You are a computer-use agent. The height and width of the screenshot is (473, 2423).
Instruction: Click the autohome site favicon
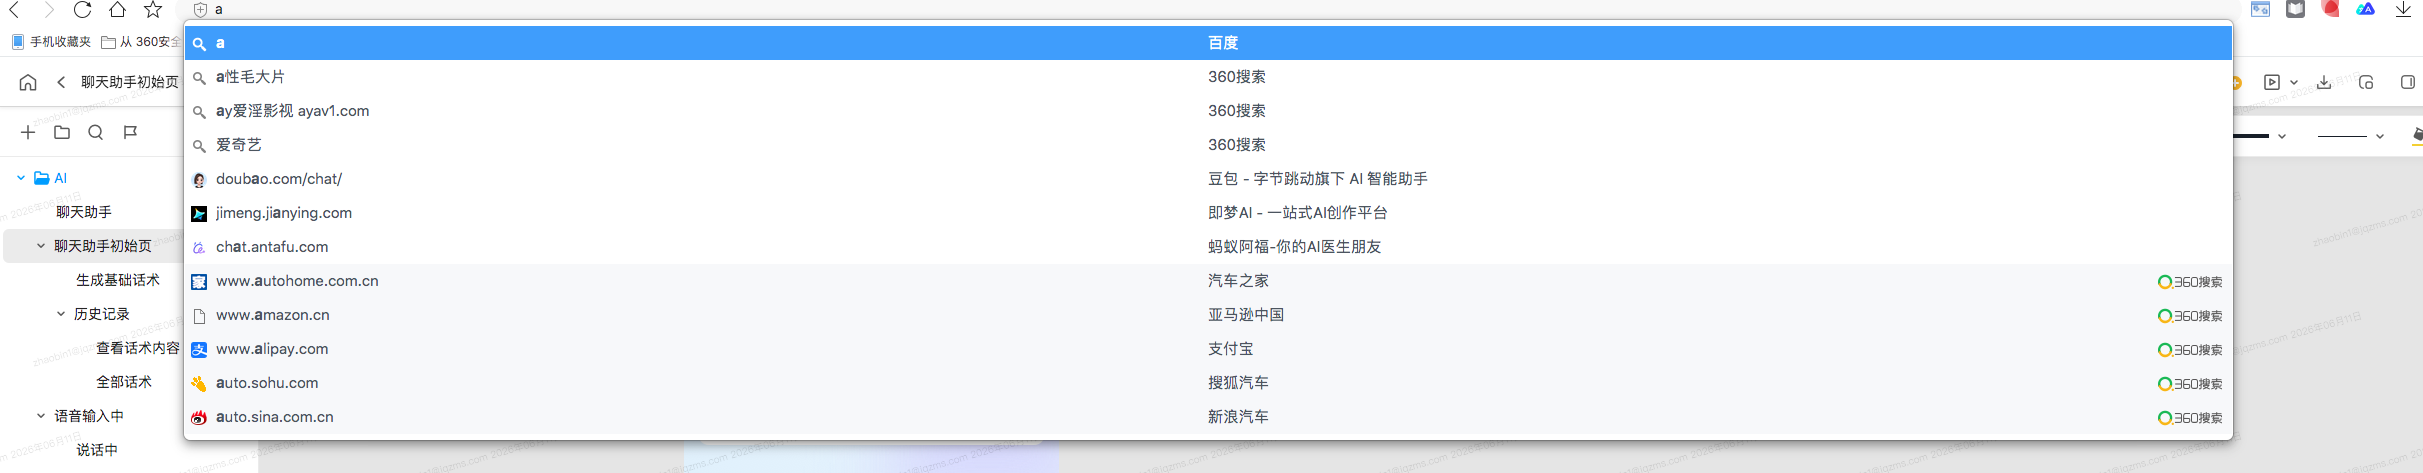pyautogui.click(x=199, y=282)
